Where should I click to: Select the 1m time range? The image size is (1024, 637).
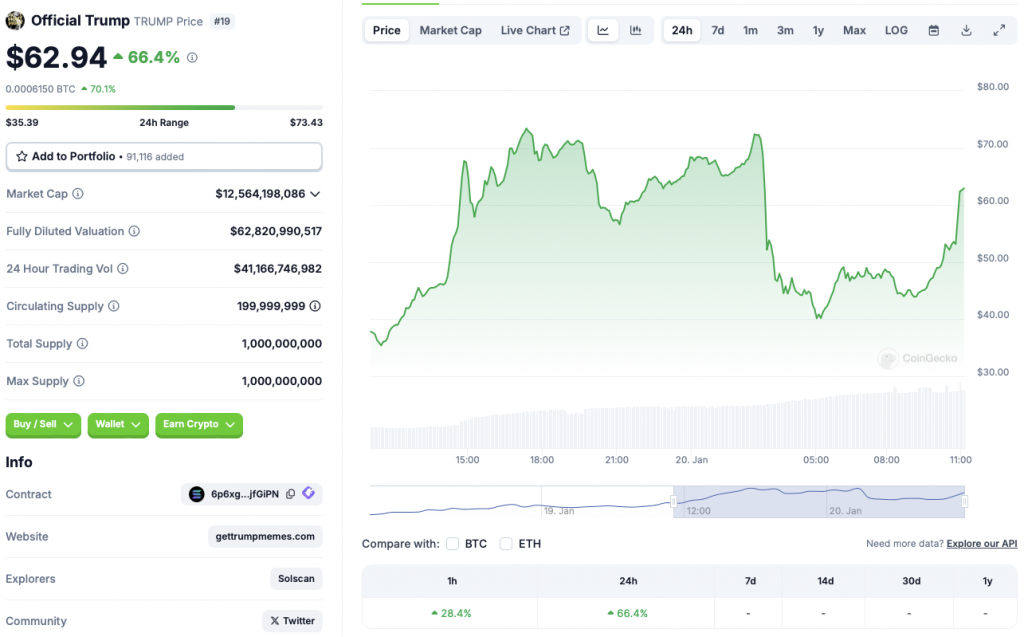(x=750, y=30)
